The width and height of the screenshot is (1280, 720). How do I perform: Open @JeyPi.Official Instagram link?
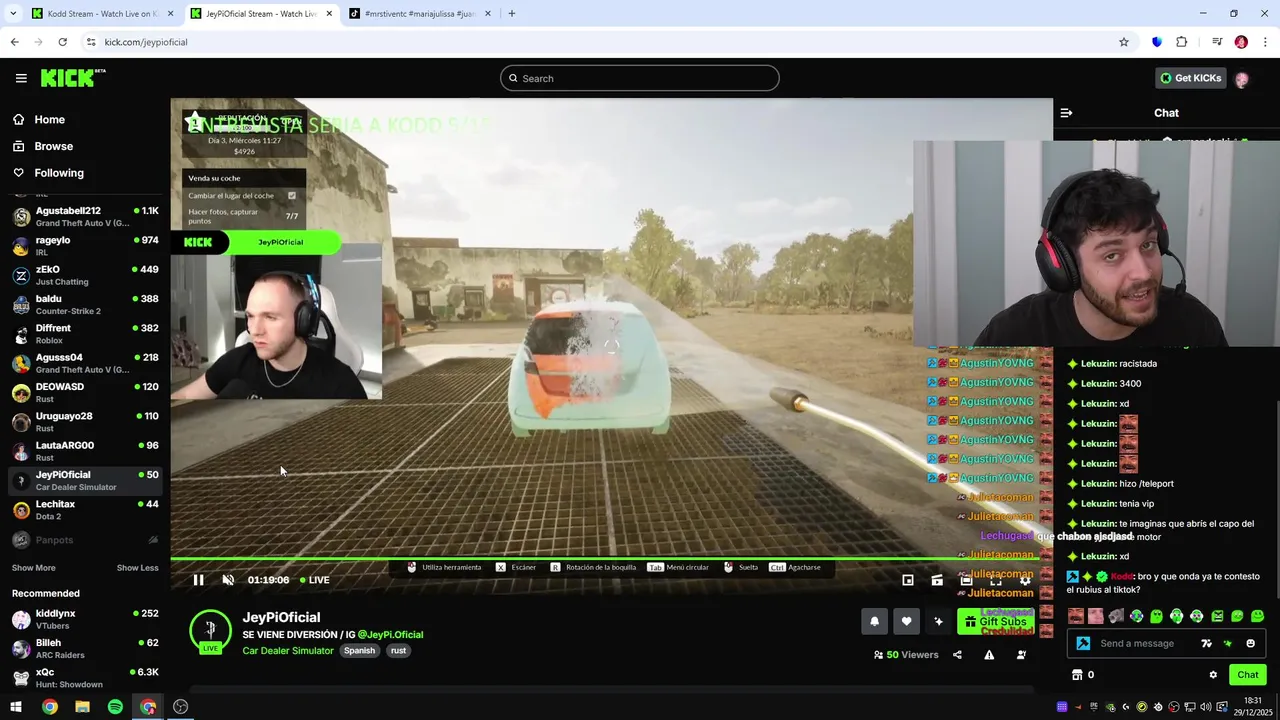coord(390,634)
